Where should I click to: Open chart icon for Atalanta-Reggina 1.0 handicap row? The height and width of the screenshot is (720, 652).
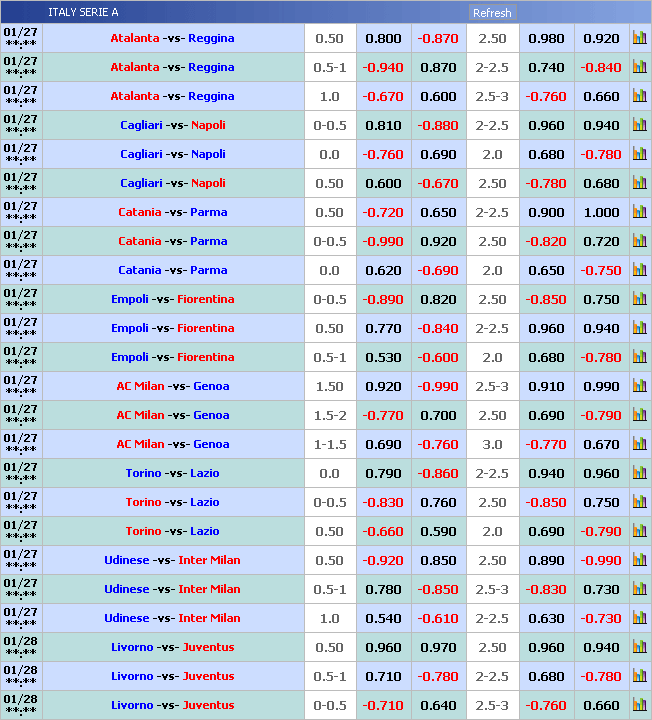pos(640,96)
